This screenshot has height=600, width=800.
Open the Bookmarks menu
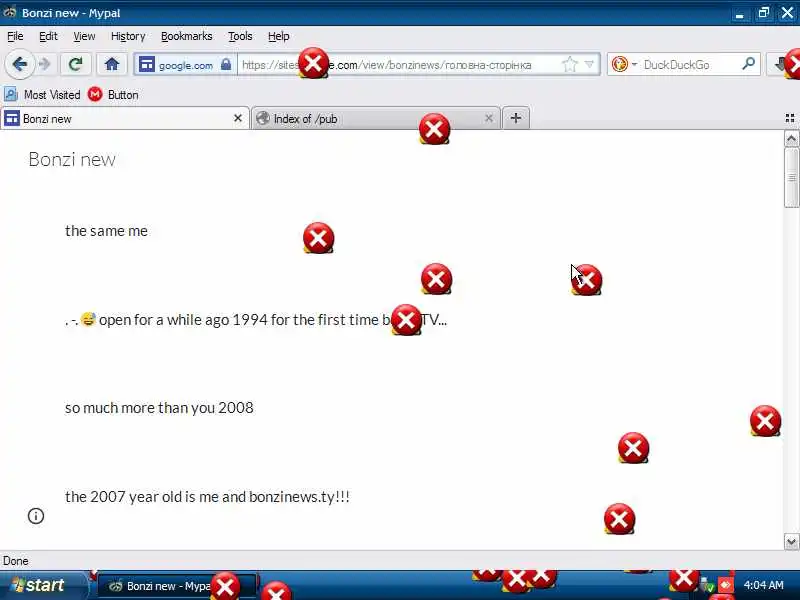186,36
